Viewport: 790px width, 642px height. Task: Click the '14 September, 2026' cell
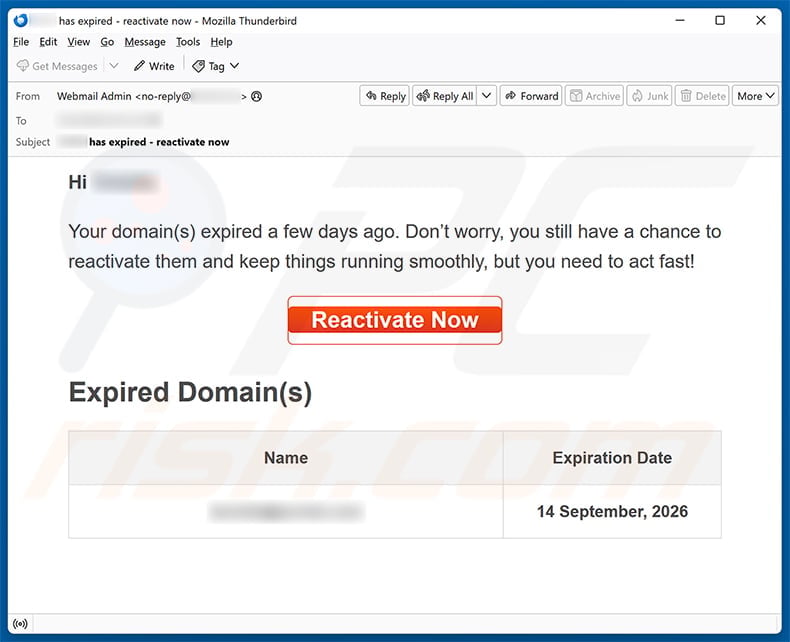click(x=612, y=511)
